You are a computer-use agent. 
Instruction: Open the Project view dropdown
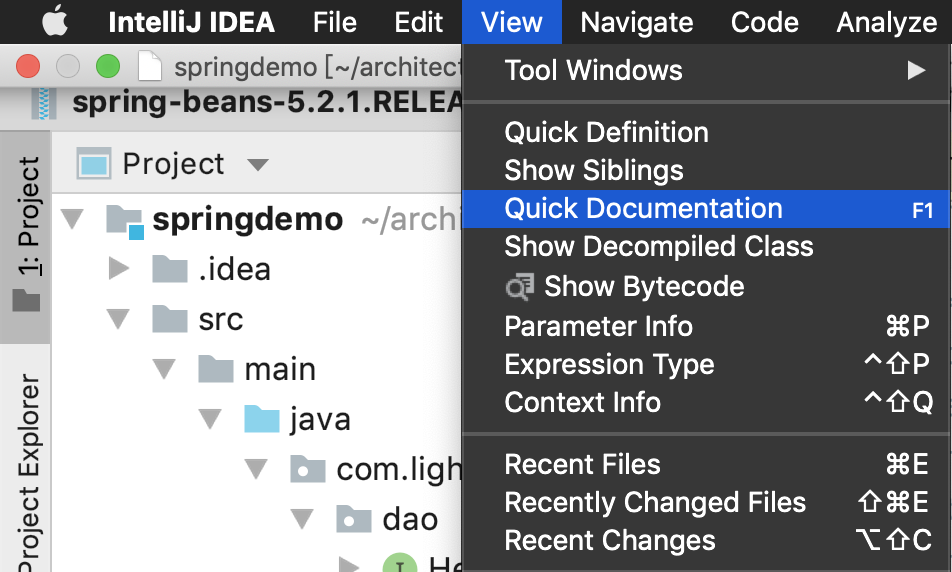[174, 164]
